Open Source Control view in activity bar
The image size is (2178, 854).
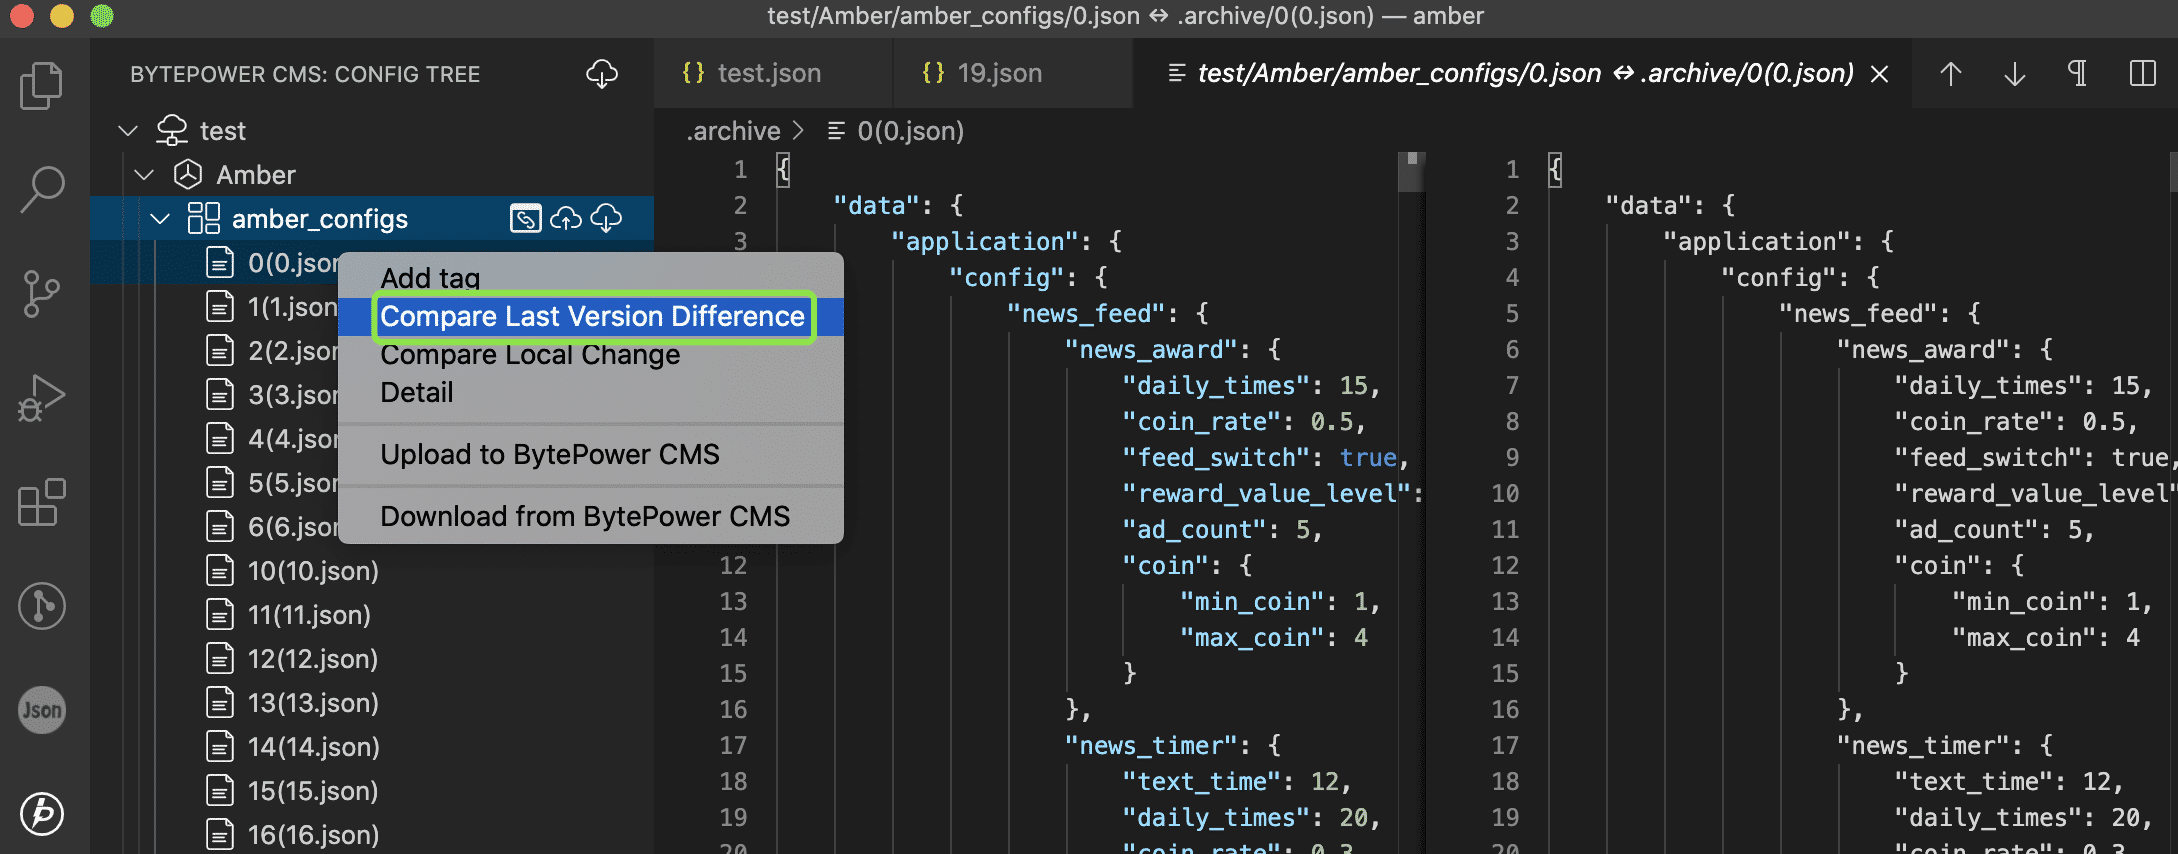point(42,294)
